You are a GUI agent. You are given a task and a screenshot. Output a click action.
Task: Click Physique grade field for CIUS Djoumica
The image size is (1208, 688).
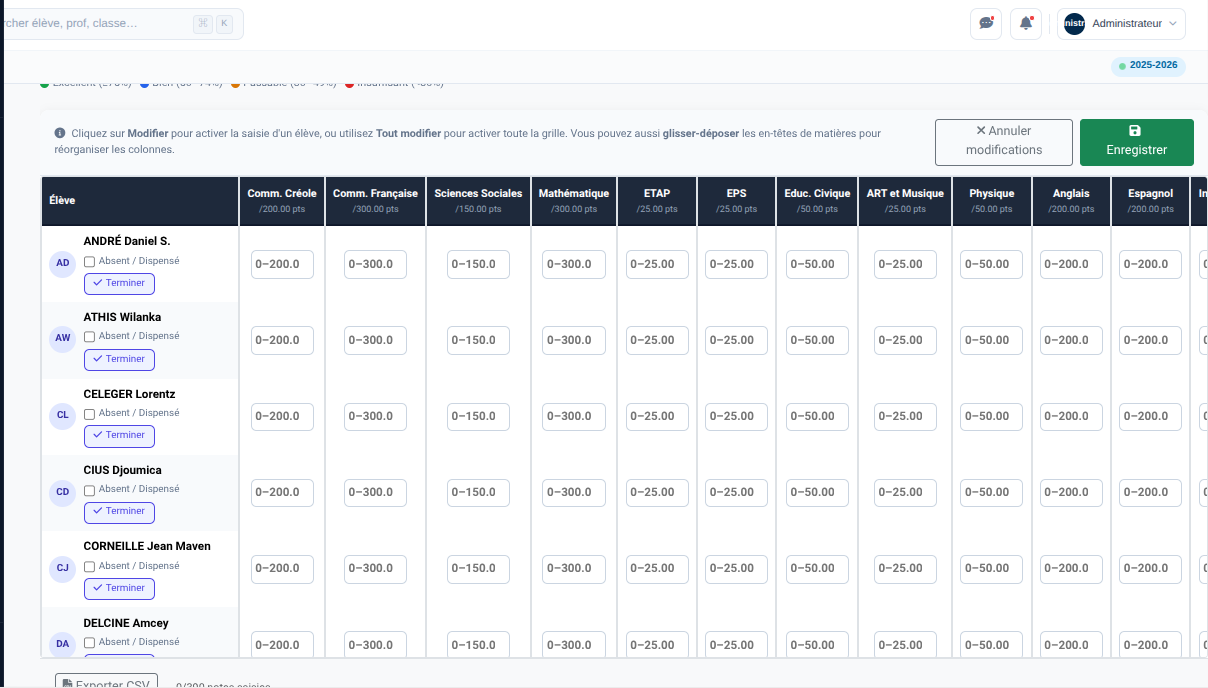pyautogui.click(x=991, y=492)
